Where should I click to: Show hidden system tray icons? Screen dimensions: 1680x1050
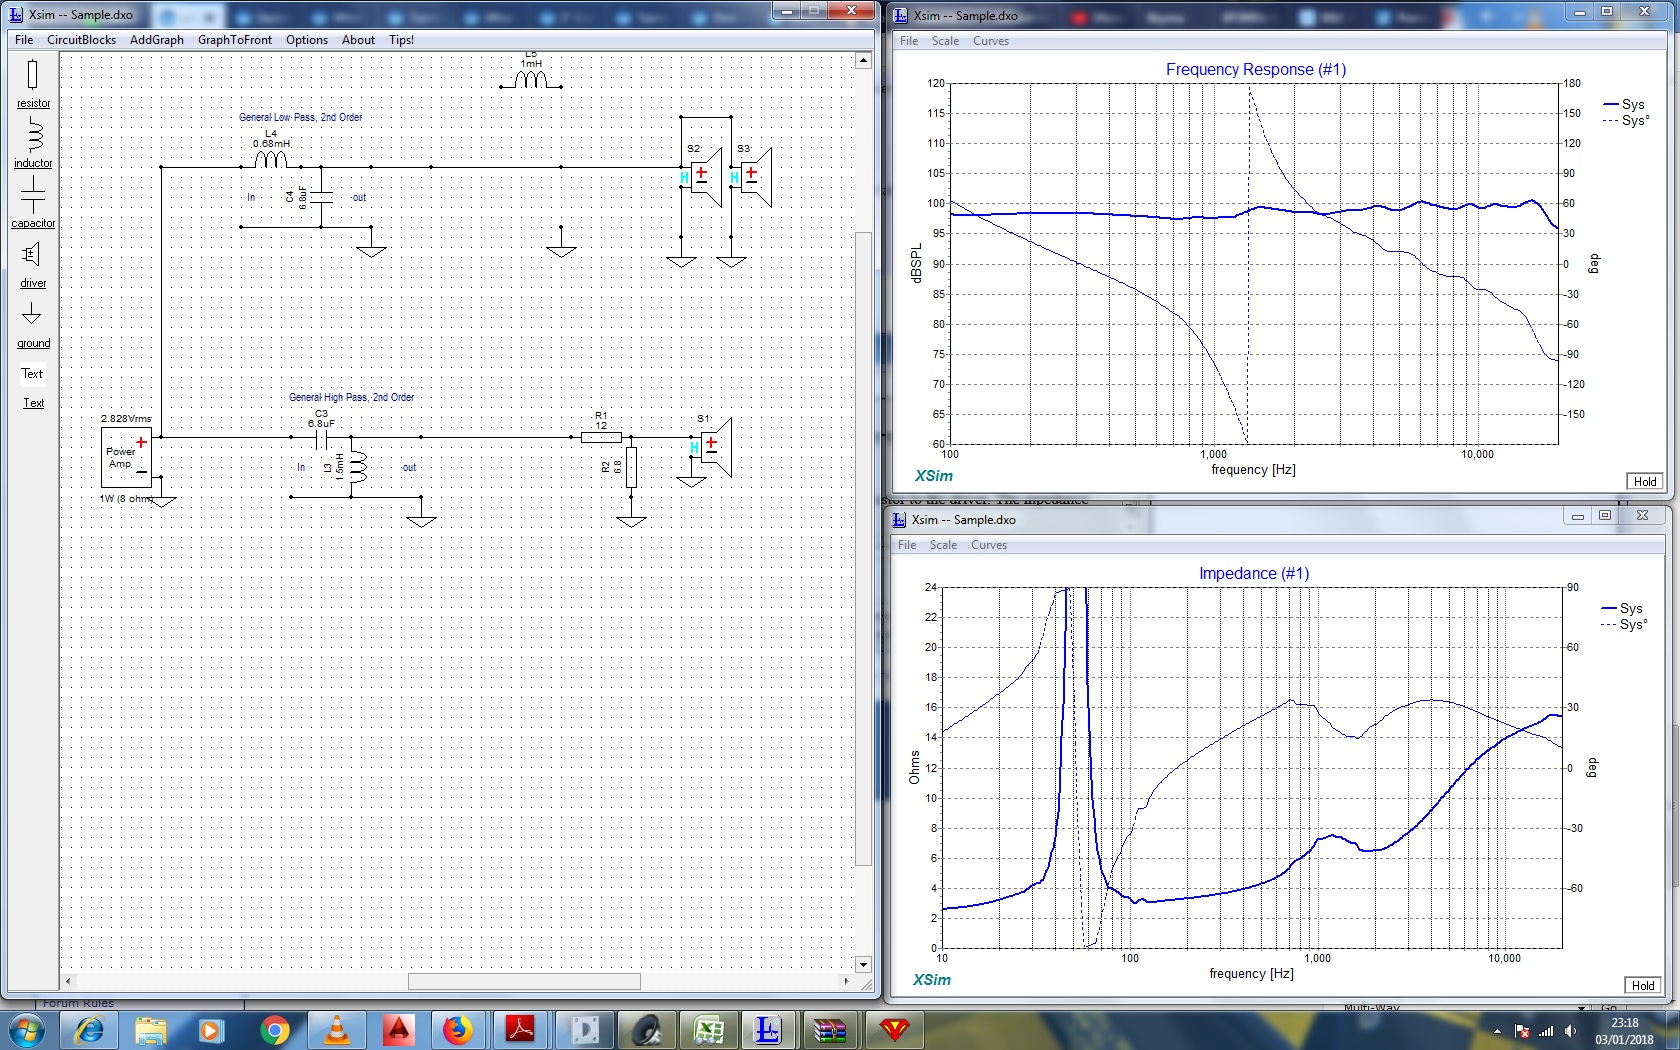pyautogui.click(x=1497, y=1031)
